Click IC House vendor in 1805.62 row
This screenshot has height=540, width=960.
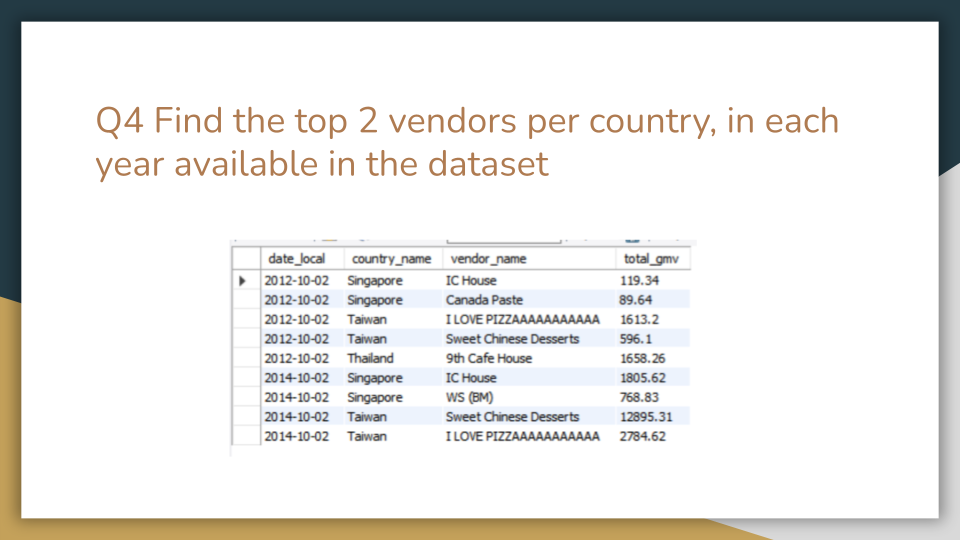(471, 378)
